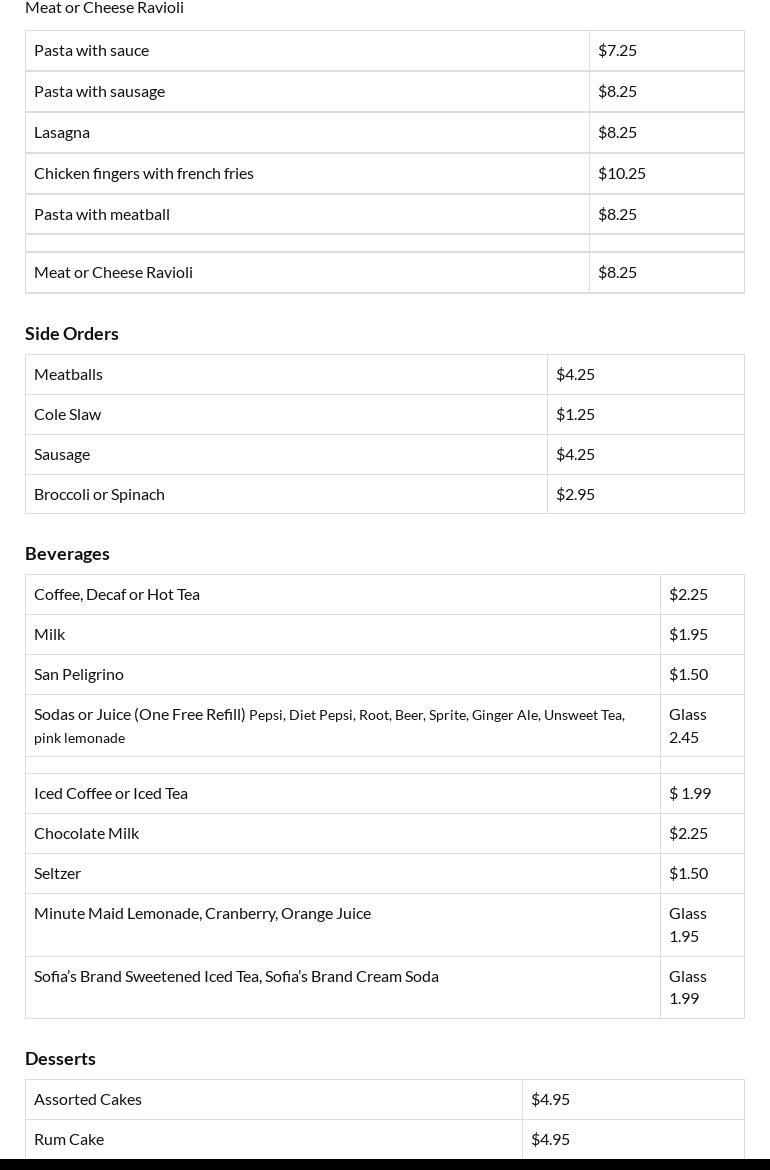The width and height of the screenshot is (770, 1170).
Task: Select the Lasagna menu row
Action: point(62,132)
